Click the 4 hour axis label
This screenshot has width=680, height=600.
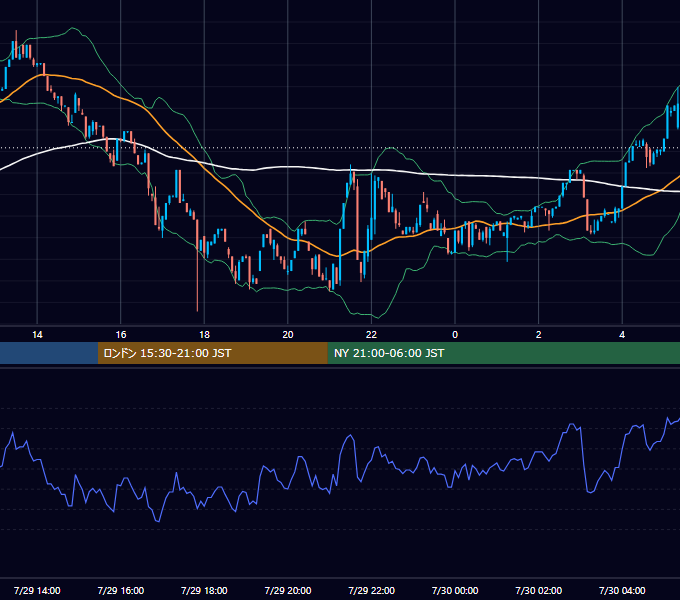tap(622, 335)
